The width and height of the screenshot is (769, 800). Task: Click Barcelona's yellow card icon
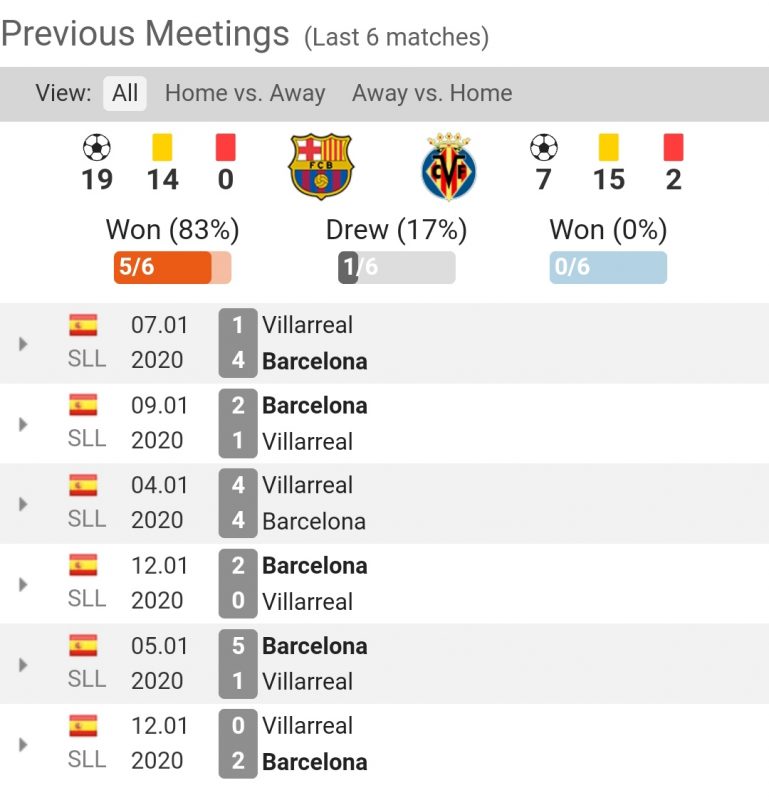[x=162, y=148]
